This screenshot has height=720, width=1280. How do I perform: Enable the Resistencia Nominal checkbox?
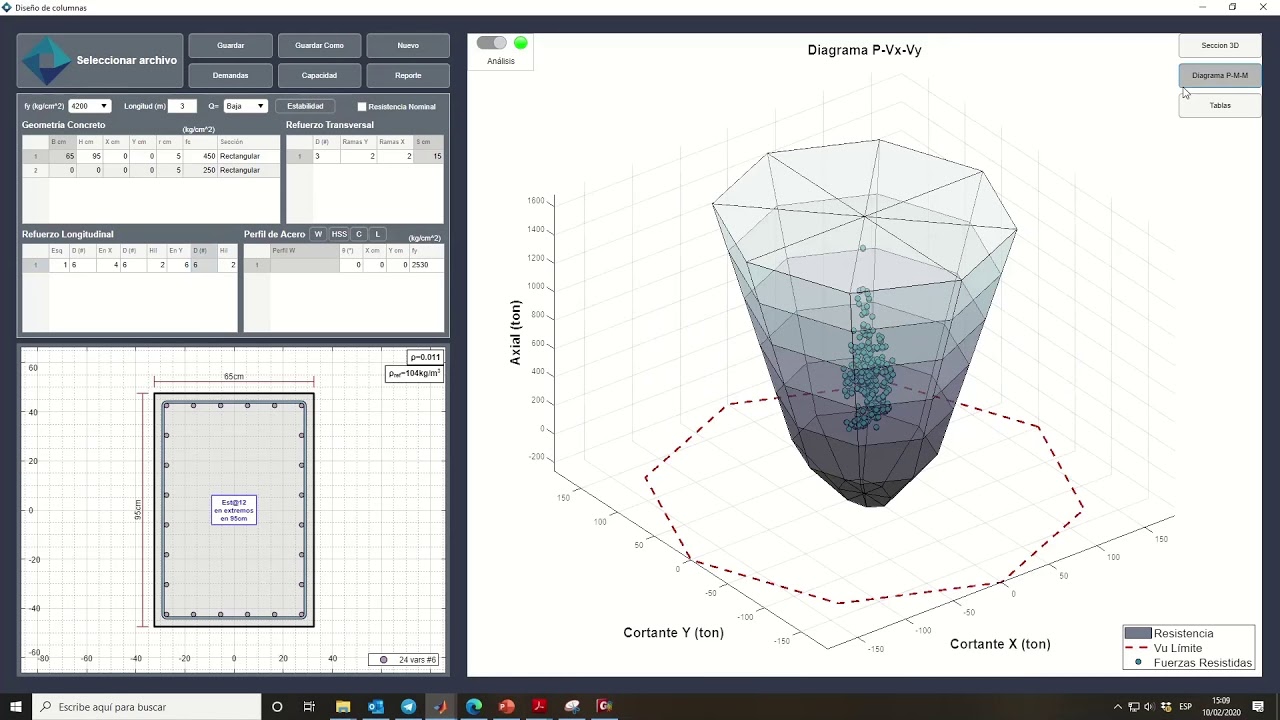point(362,106)
